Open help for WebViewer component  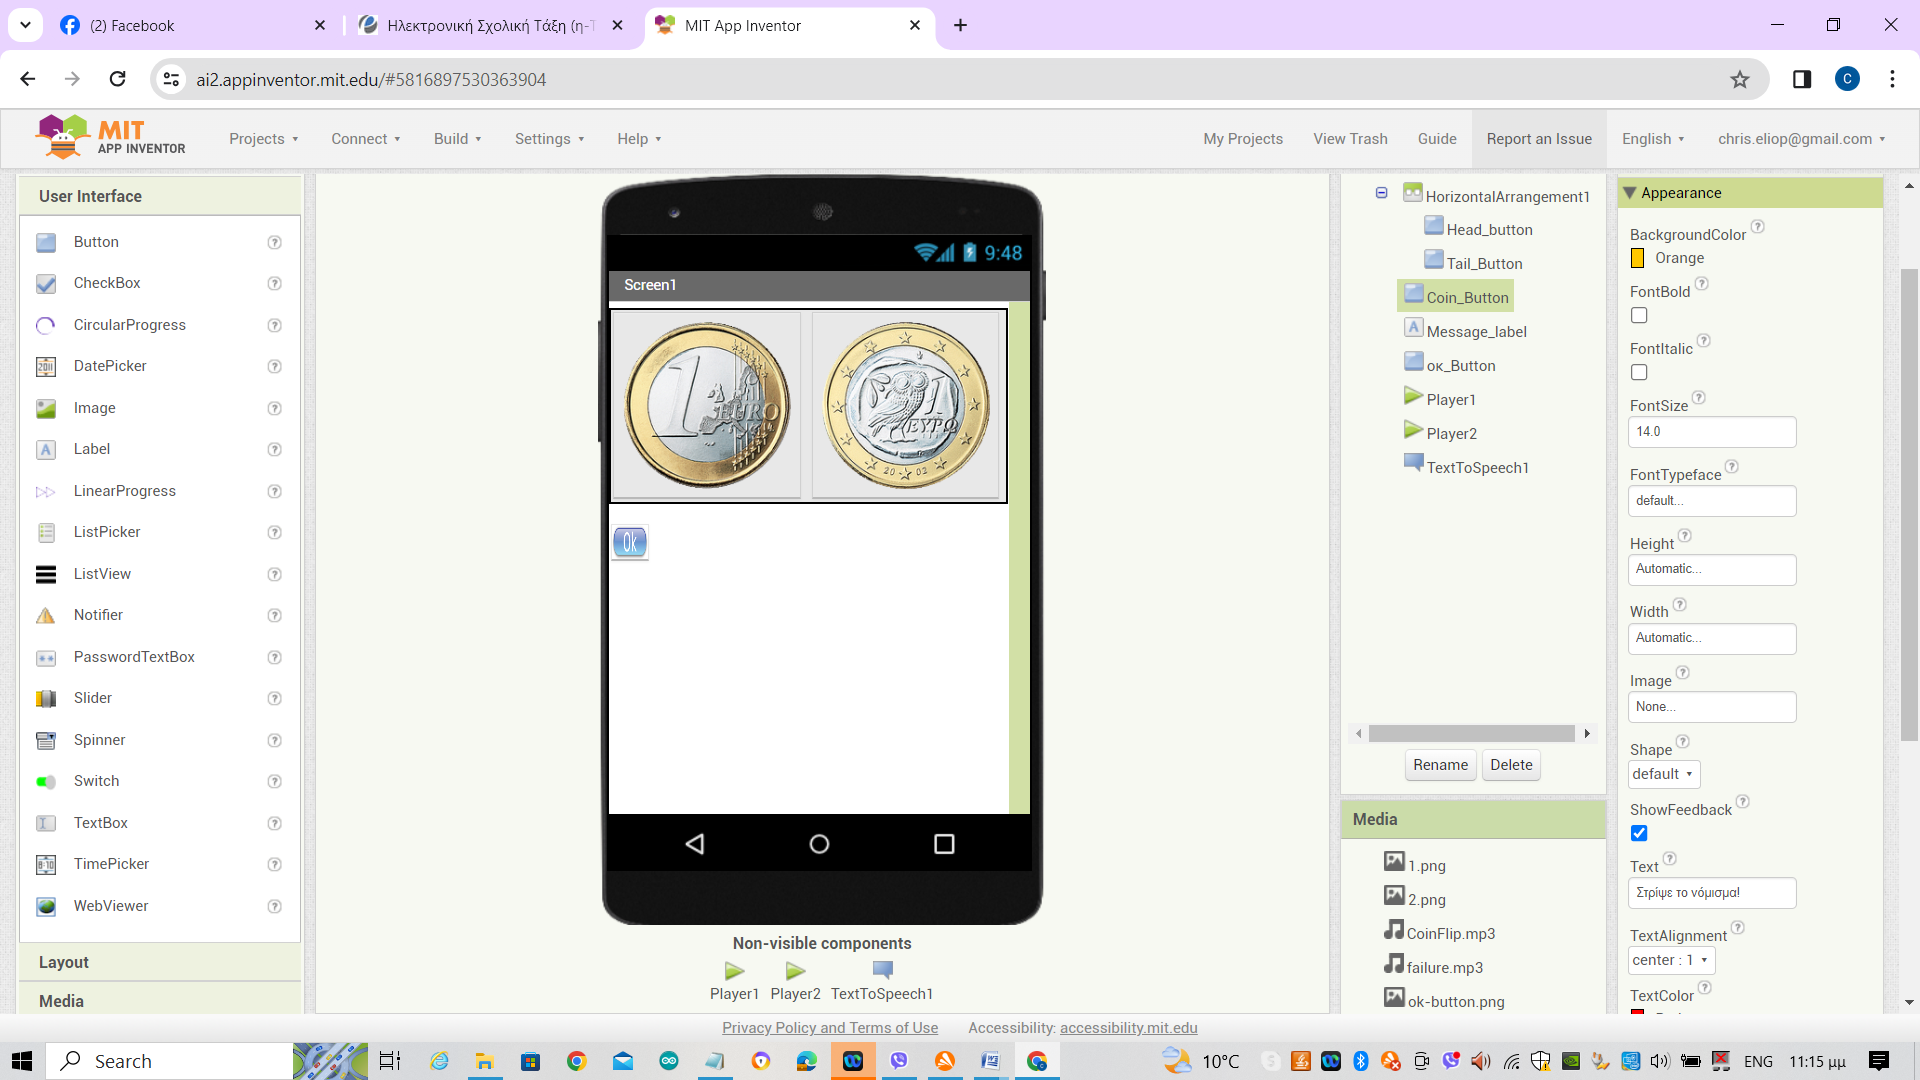coord(274,906)
